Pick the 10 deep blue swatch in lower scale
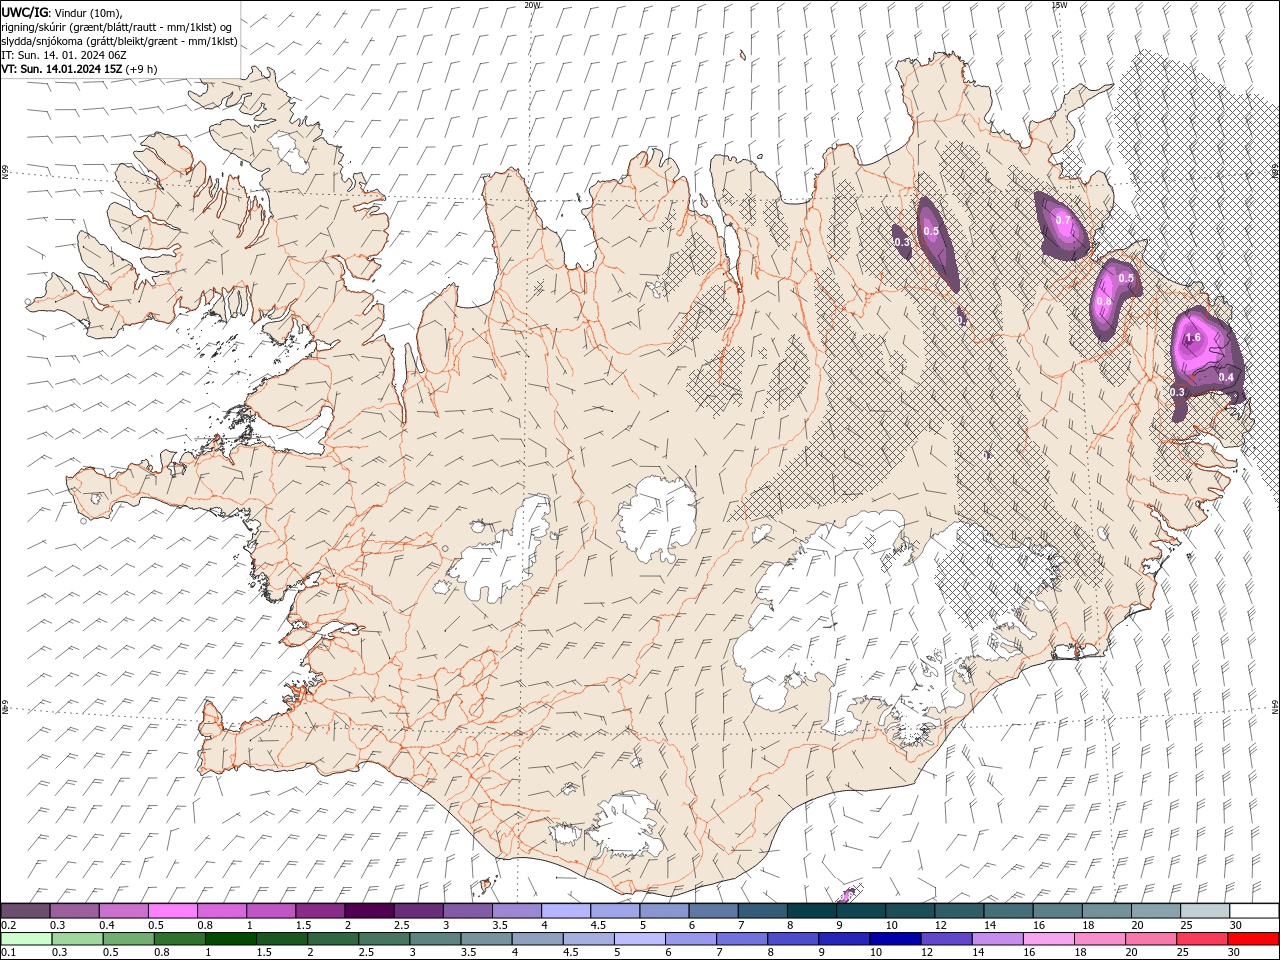1280x960 pixels. click(x=895, y=939)
